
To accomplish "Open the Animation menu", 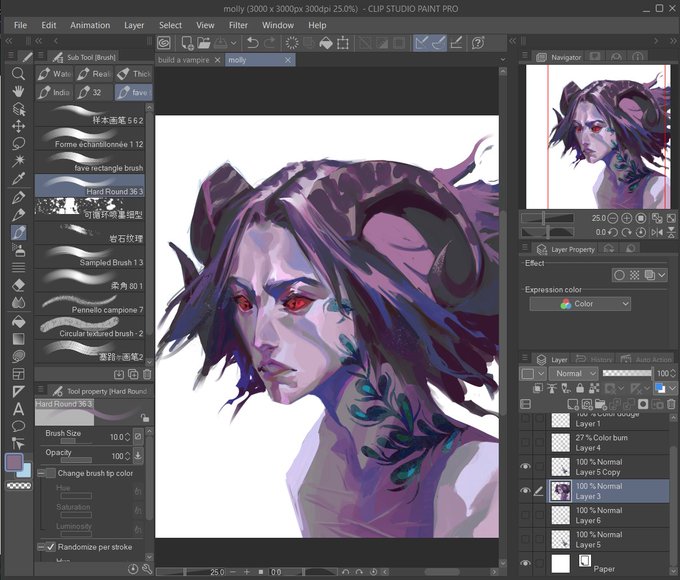I will click(90, 25).
